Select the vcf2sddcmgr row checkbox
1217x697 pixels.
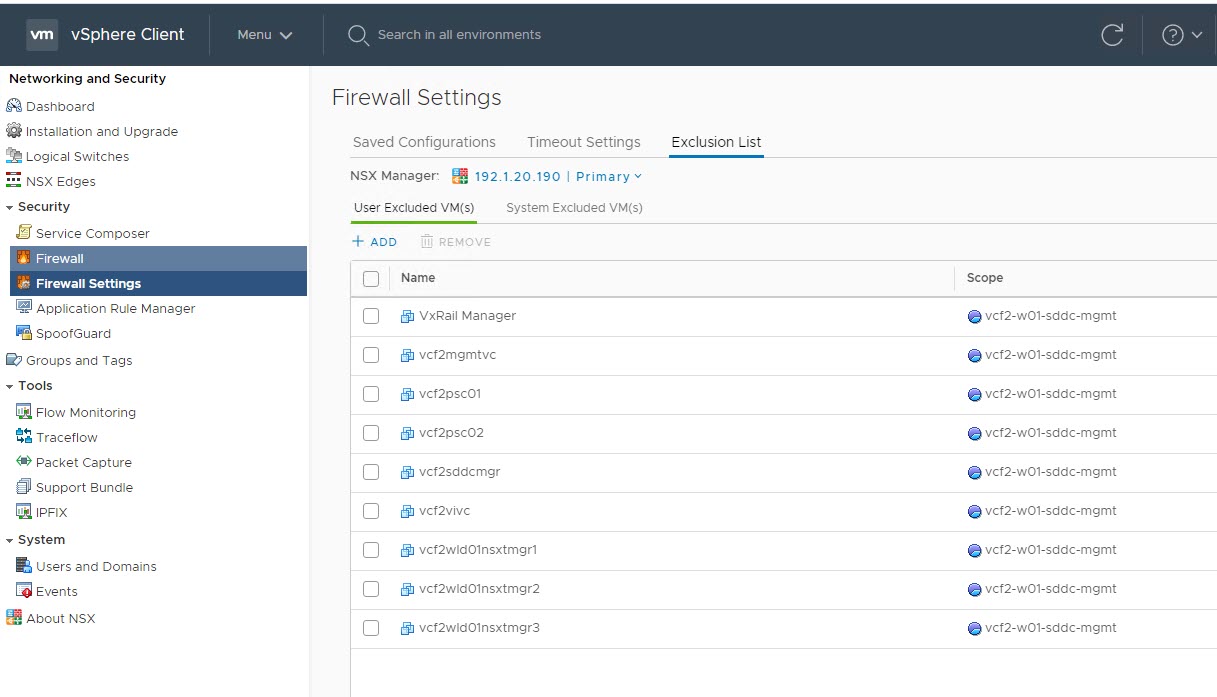tap(371, 472)
